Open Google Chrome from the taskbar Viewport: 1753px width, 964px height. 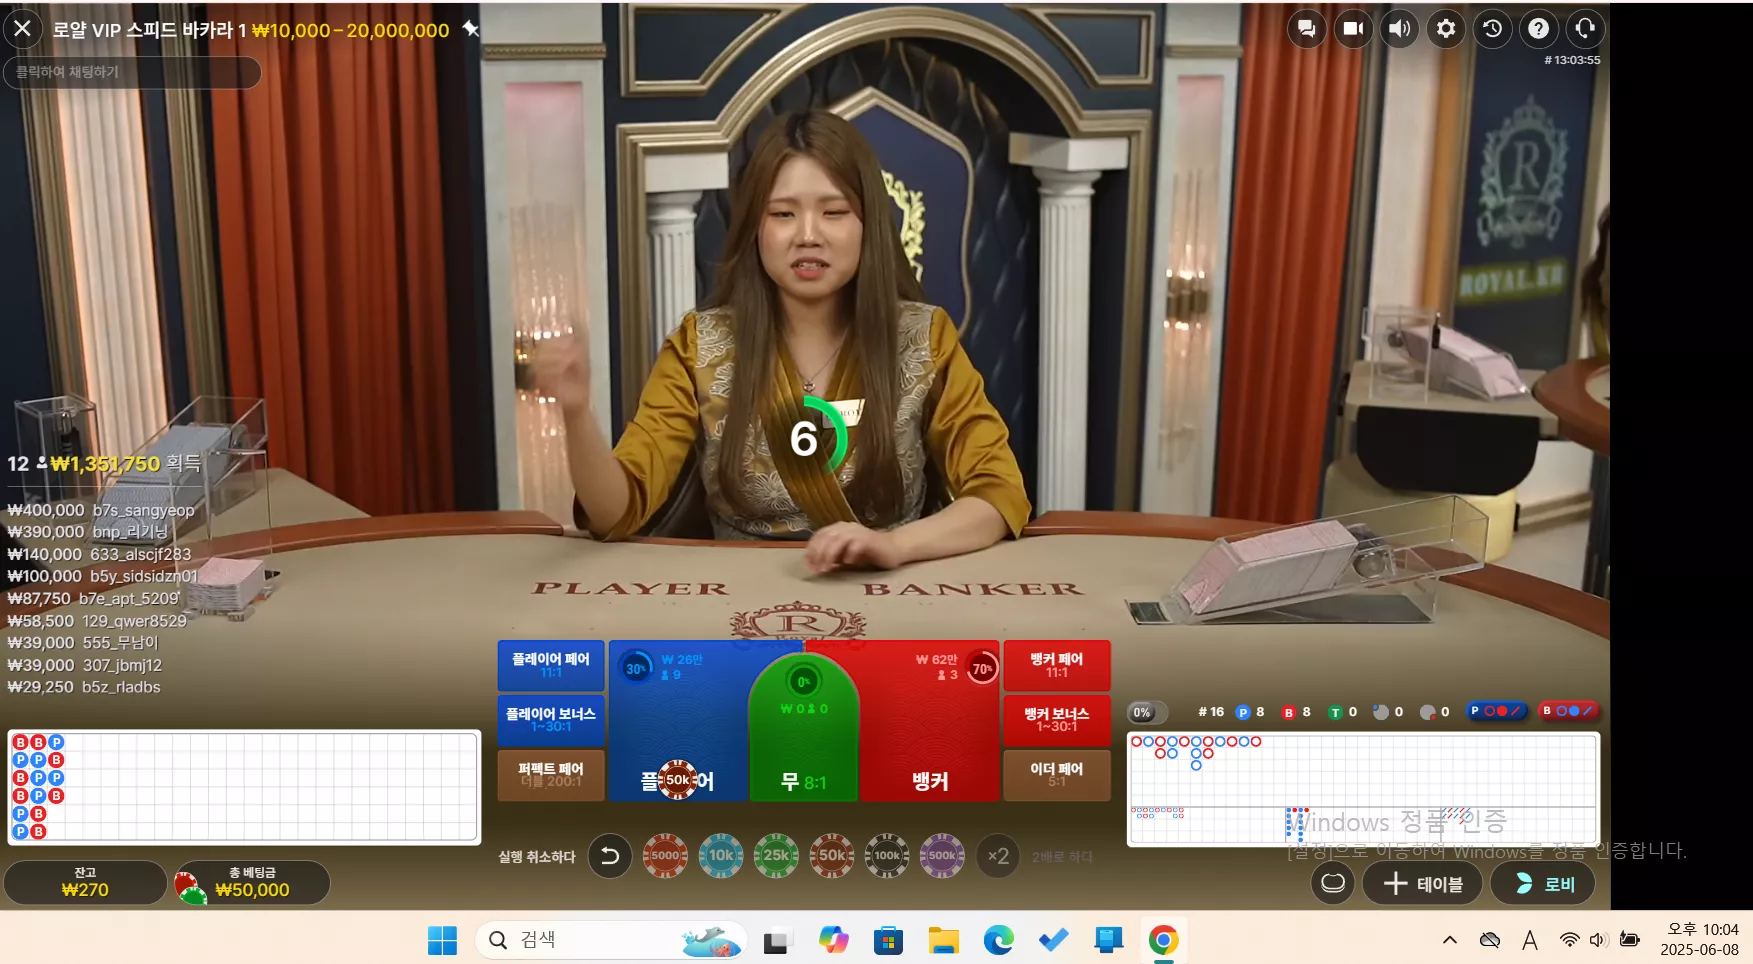pyautogui.click(x=1163, y=940)
